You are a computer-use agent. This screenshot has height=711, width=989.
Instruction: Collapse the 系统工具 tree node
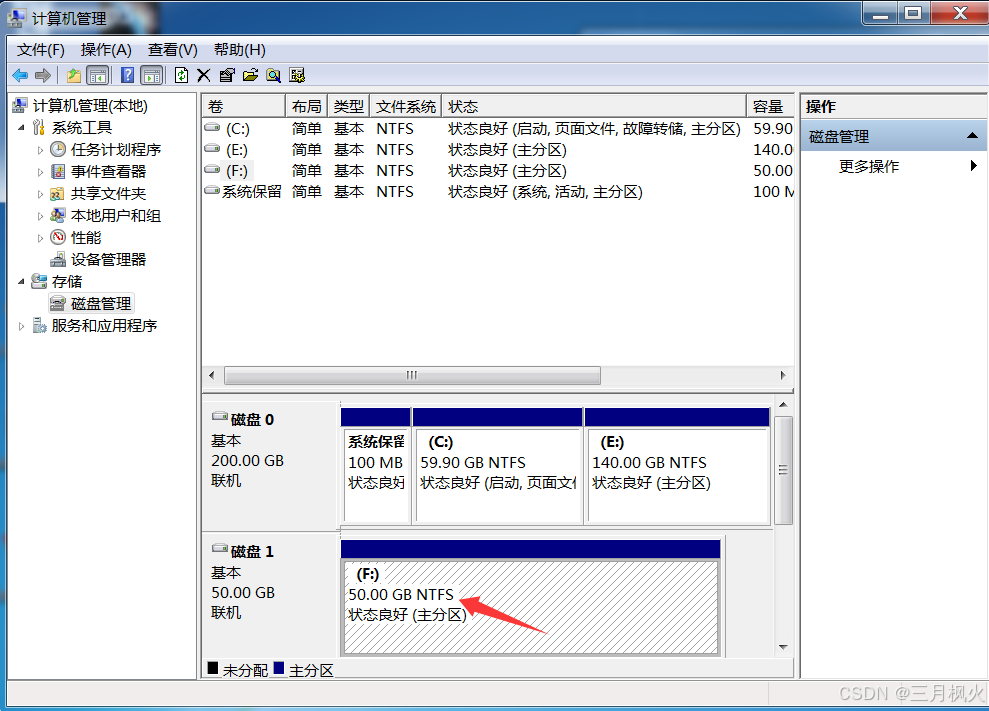[21, 128]
